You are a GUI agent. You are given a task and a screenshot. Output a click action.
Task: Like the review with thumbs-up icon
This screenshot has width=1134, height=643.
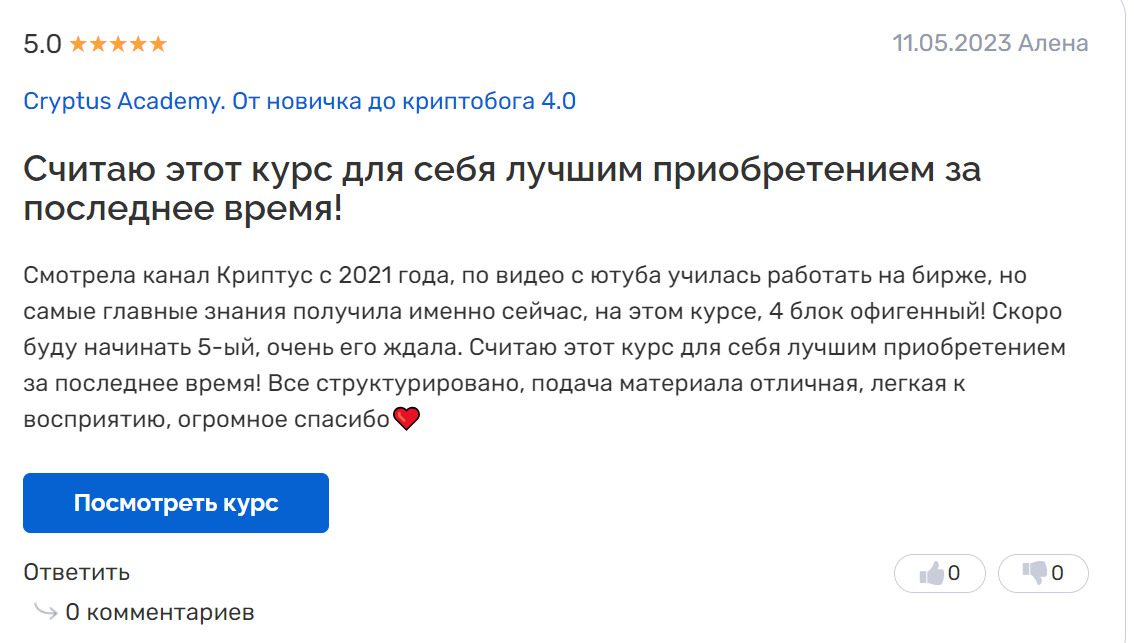[931, 573]
